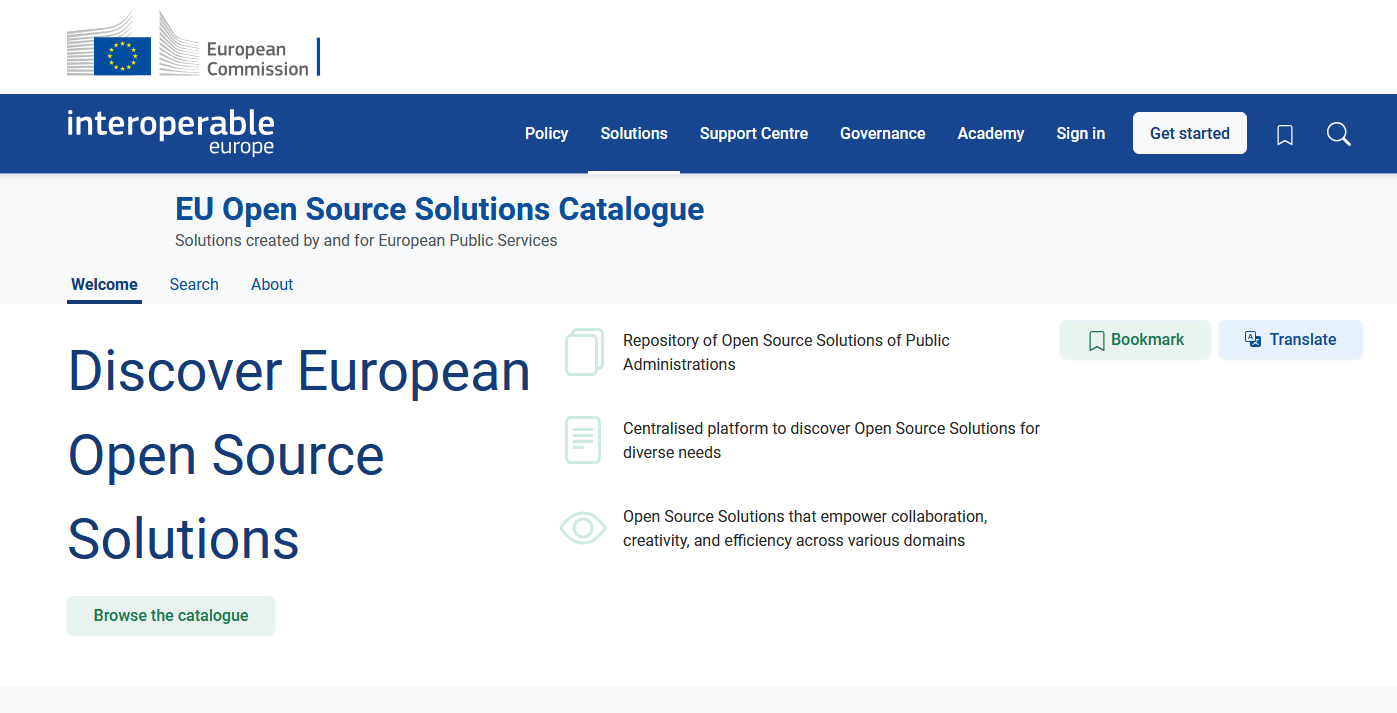Viewport: 1397px width, 713px height.
Task: Open the Solutions menu
Action: [634, 133]
